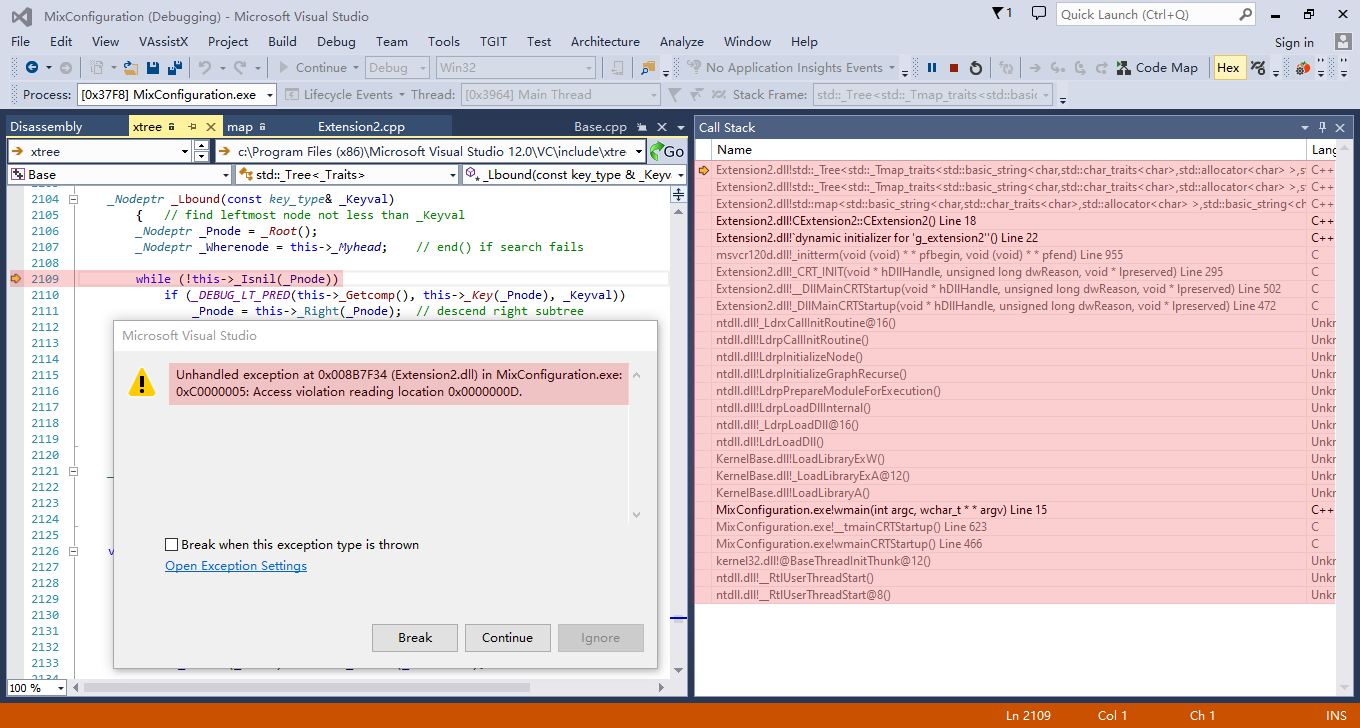The image size is (1360, 728).
Task: Click the Break button in the exception dialog
Action: [414, 637]
